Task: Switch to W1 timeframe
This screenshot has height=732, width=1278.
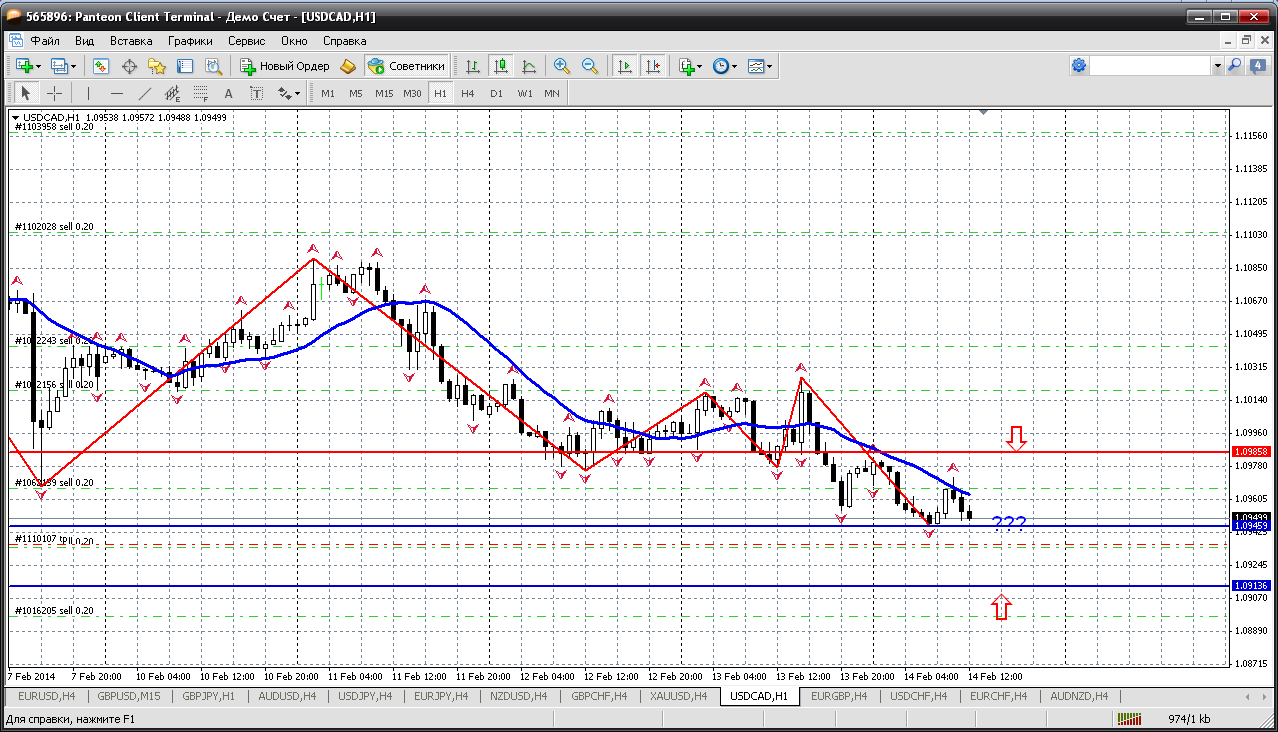Action: coord(525,93)
